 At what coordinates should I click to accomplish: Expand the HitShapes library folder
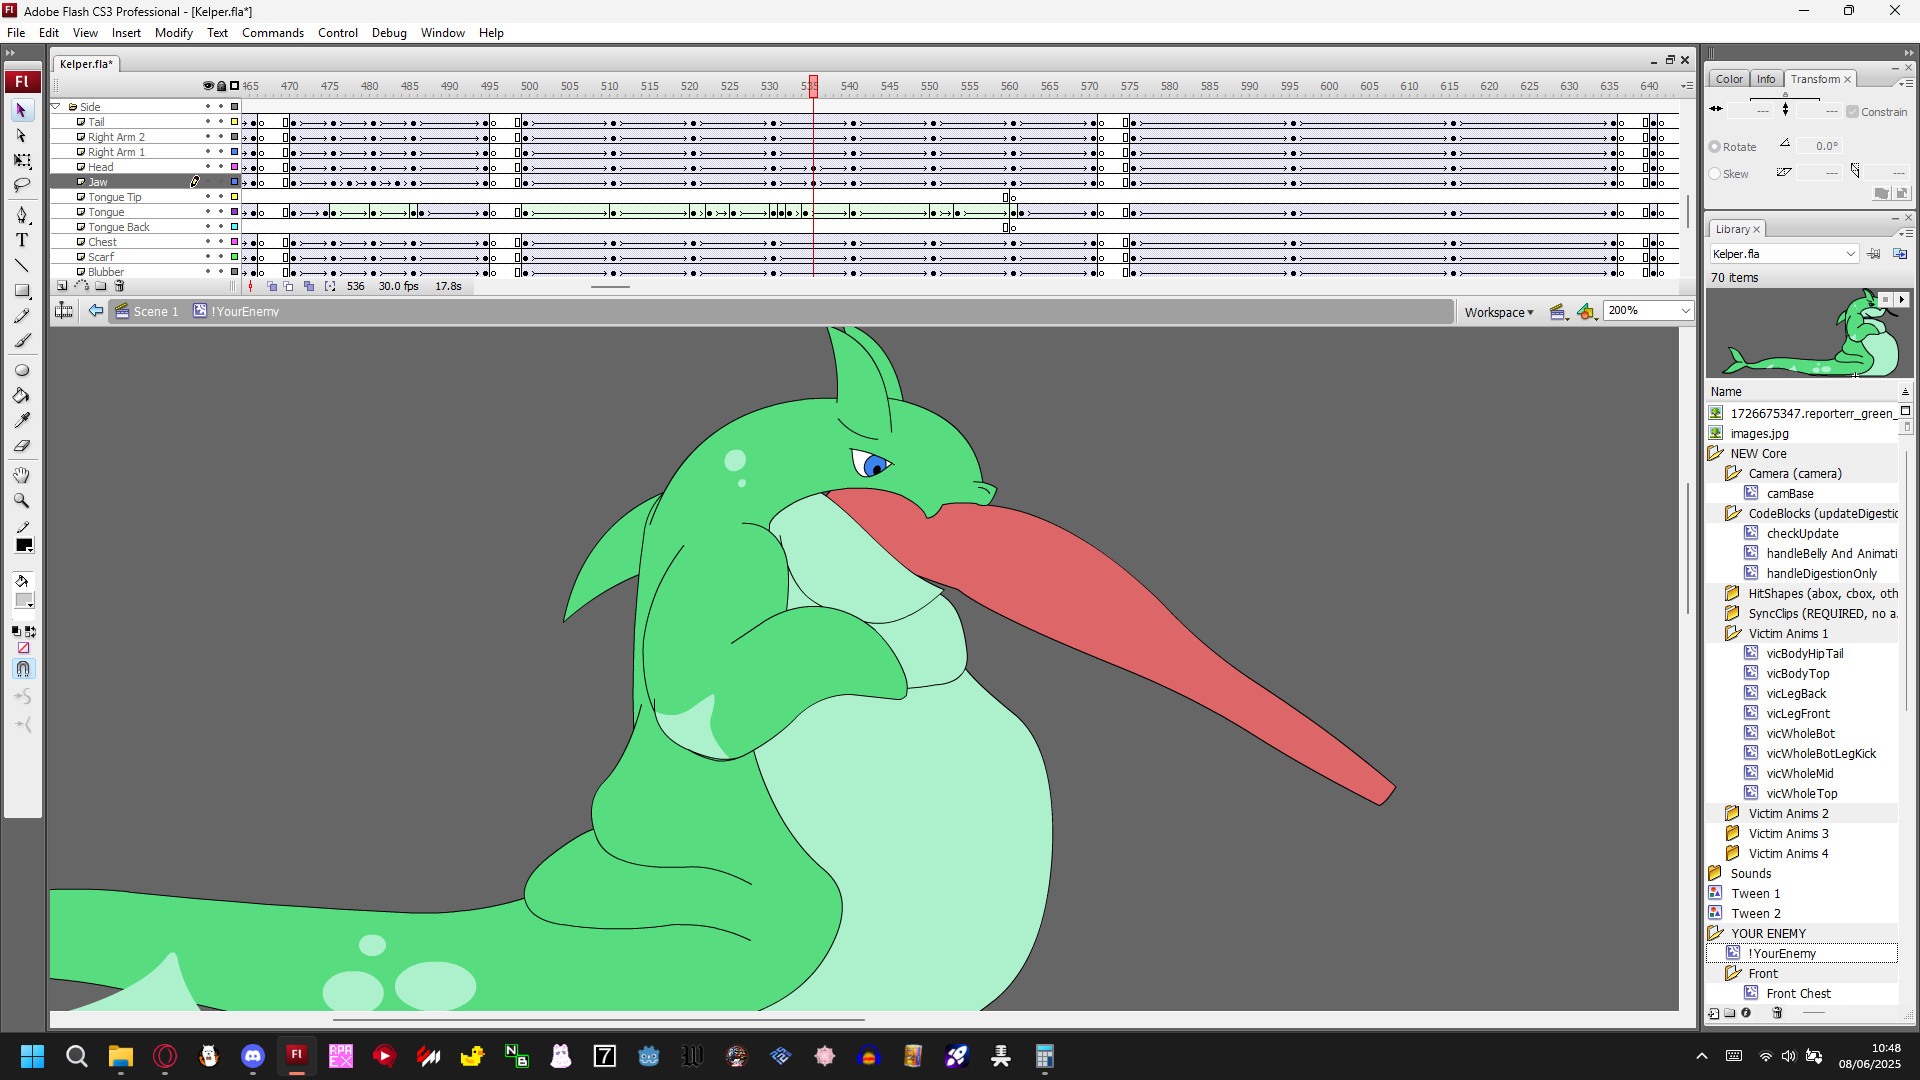tap(1733, 594)
